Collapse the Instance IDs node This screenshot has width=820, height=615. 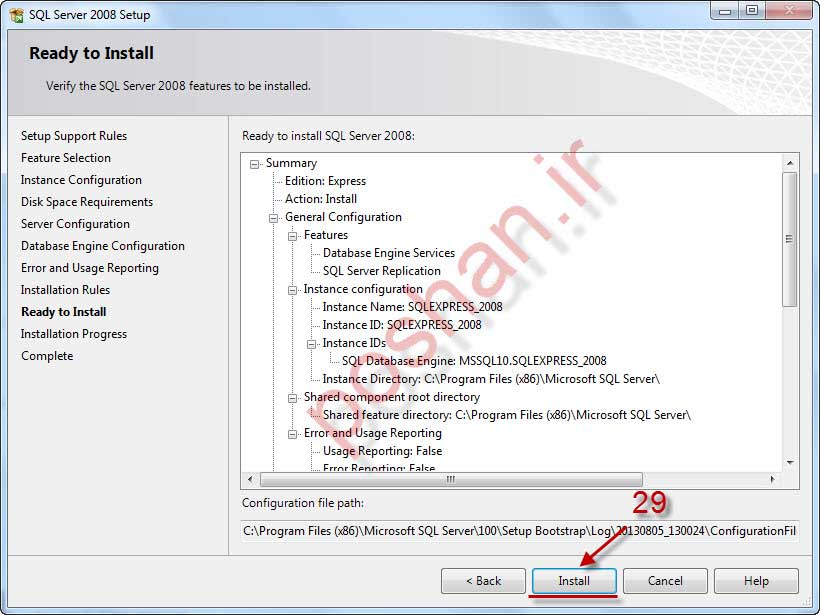(x=313, y=344)
